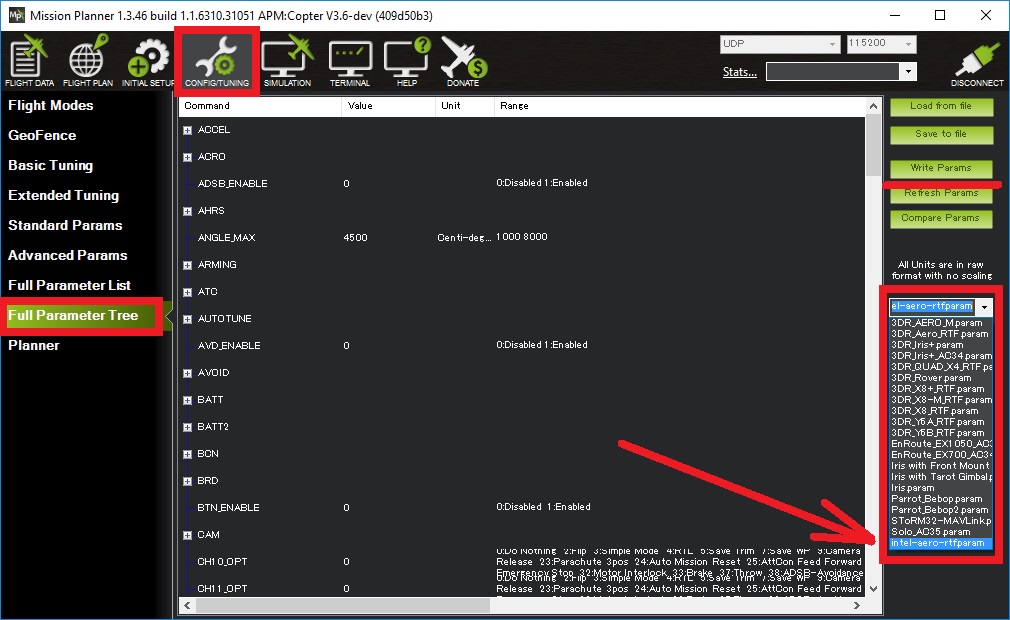Switch to Full Parameter List
Screen dimensions: 1010x620
click(x=69, y=285)
